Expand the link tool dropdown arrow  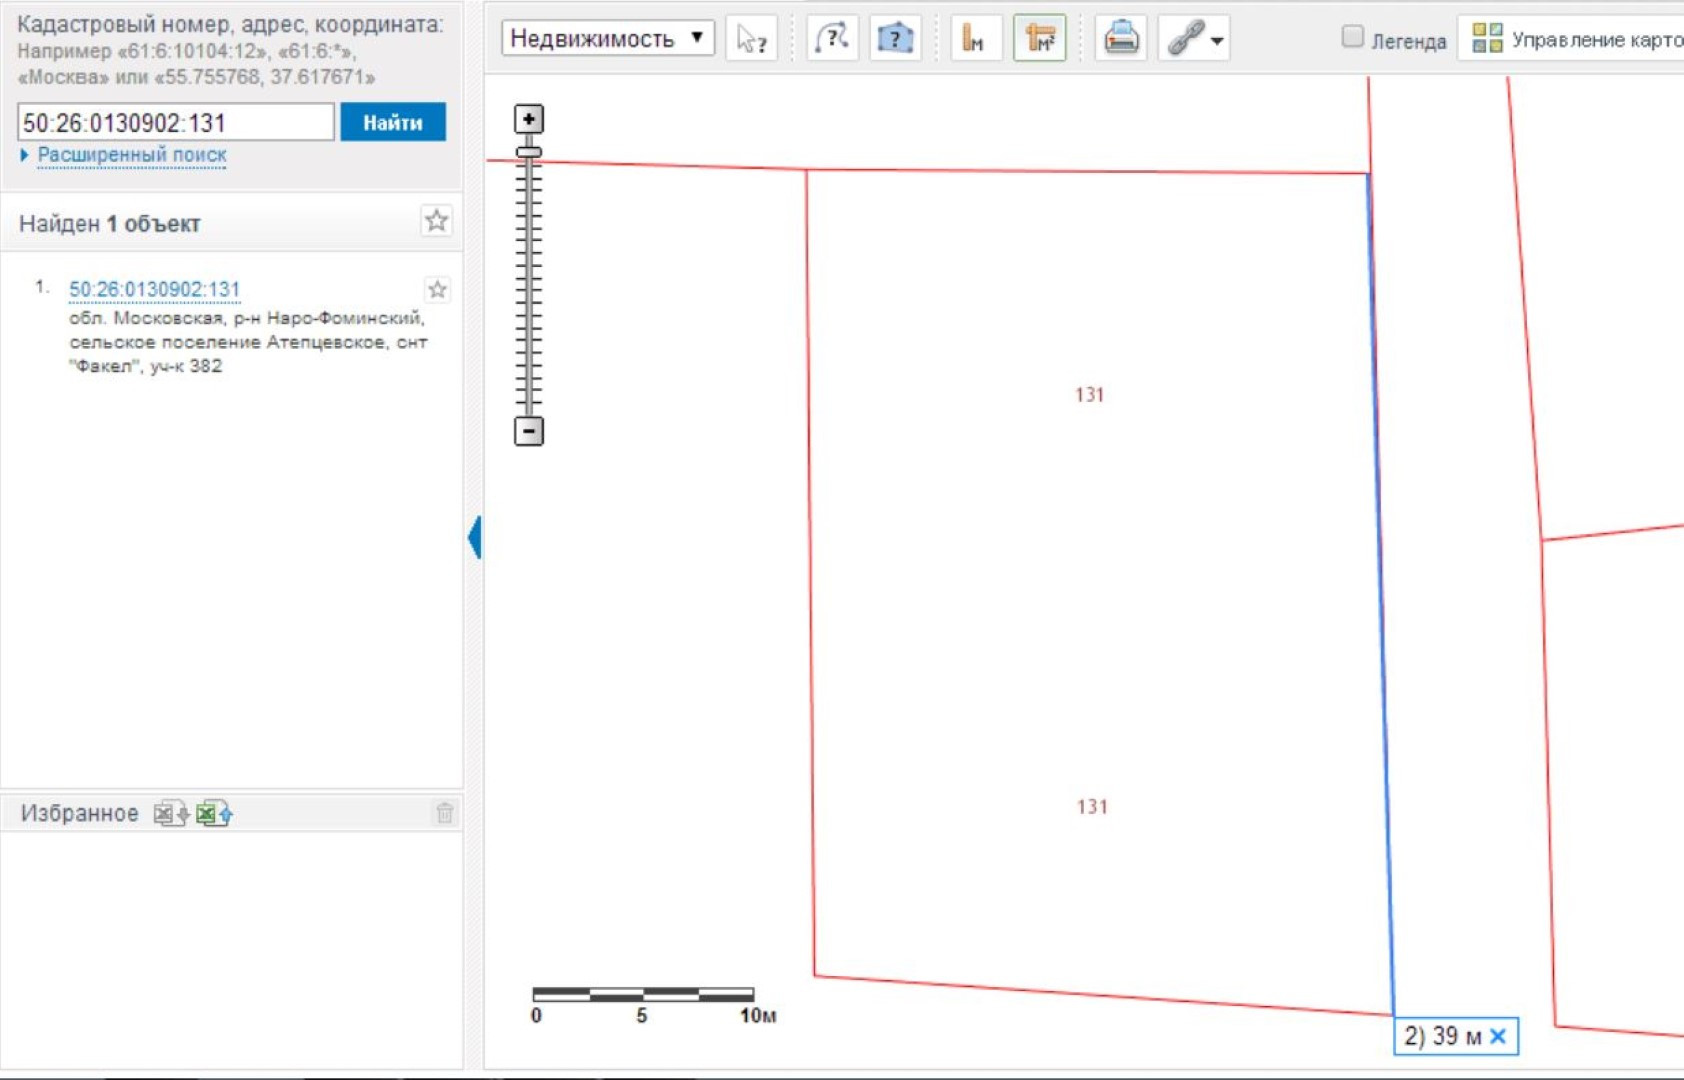coord(1217,41)
